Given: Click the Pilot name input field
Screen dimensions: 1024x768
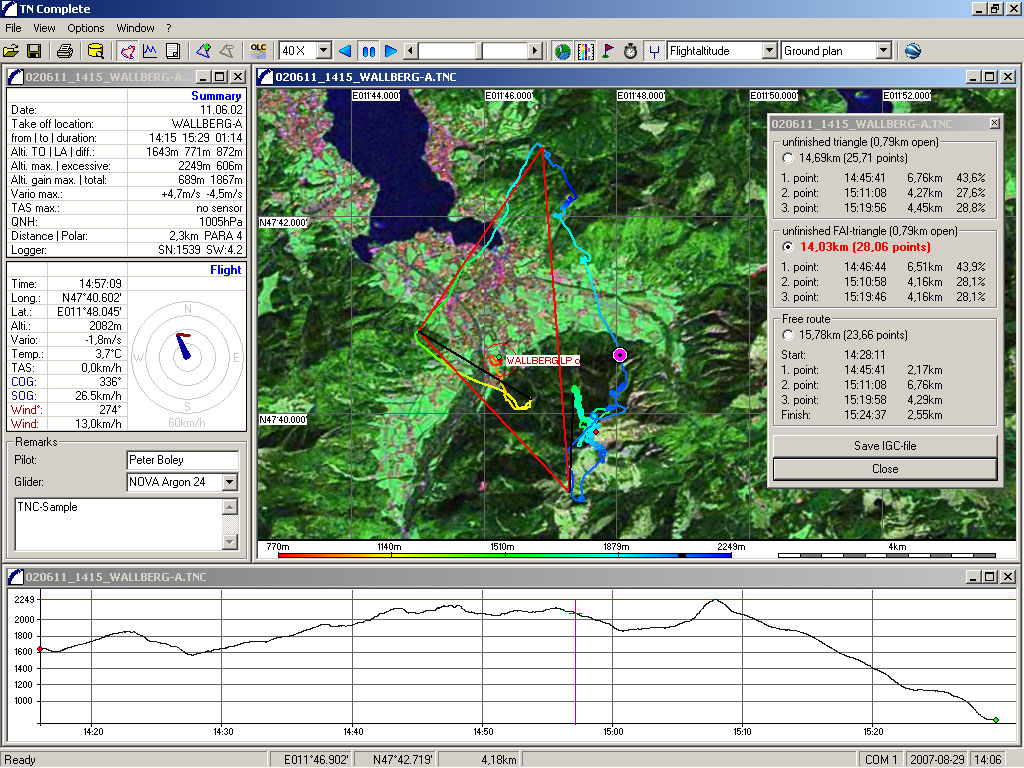Looking at the screenshot, I should (182, 460).
